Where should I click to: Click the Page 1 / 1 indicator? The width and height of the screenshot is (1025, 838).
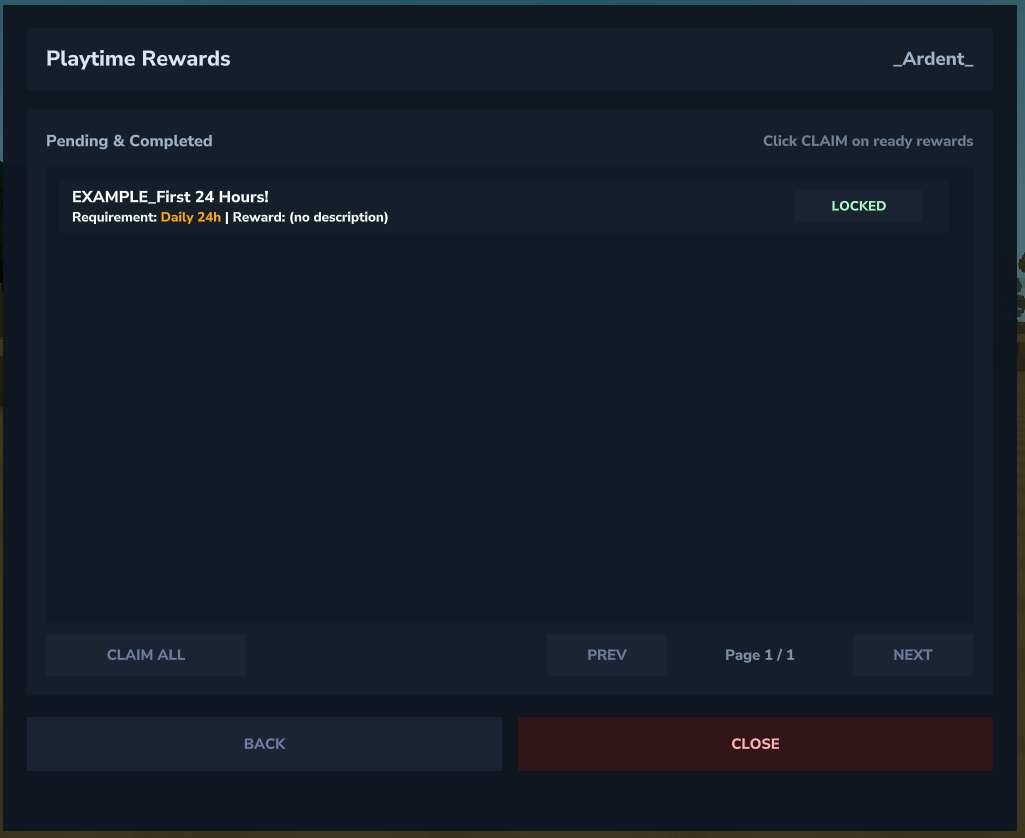point(759,655)
